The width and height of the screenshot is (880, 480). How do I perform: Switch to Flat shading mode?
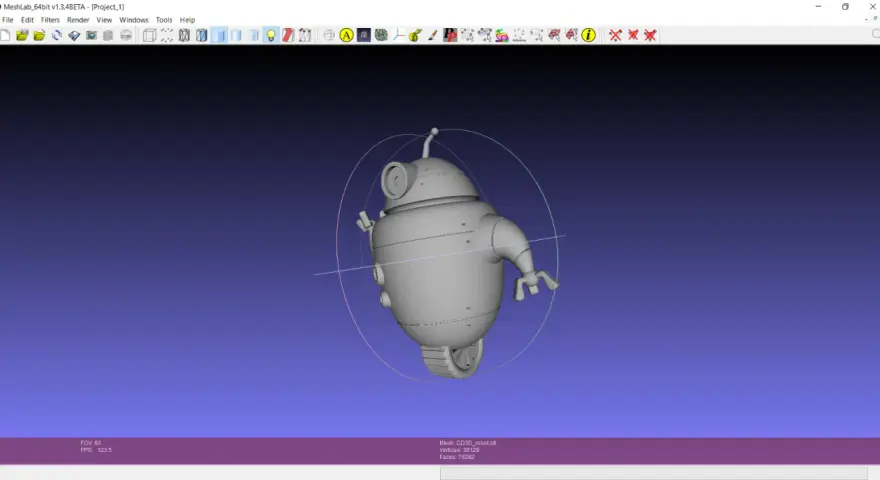tap(236, 35)
